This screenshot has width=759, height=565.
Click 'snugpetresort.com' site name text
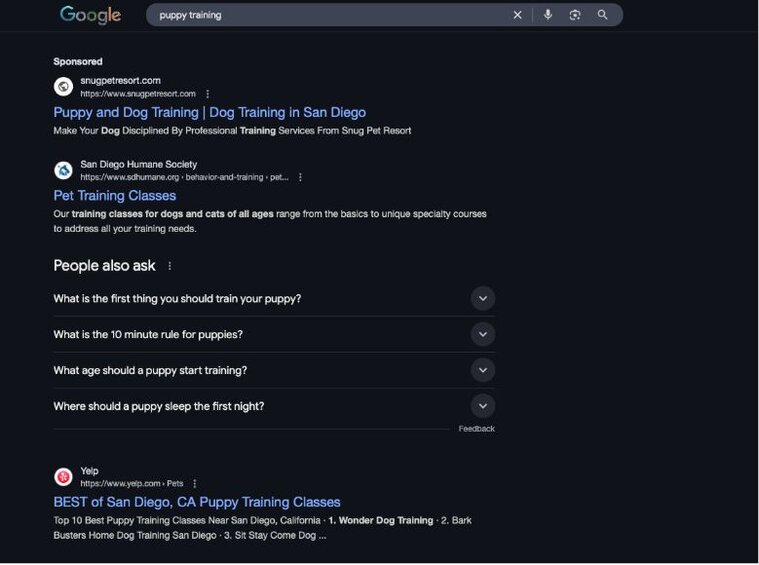[x=121, y=80]
